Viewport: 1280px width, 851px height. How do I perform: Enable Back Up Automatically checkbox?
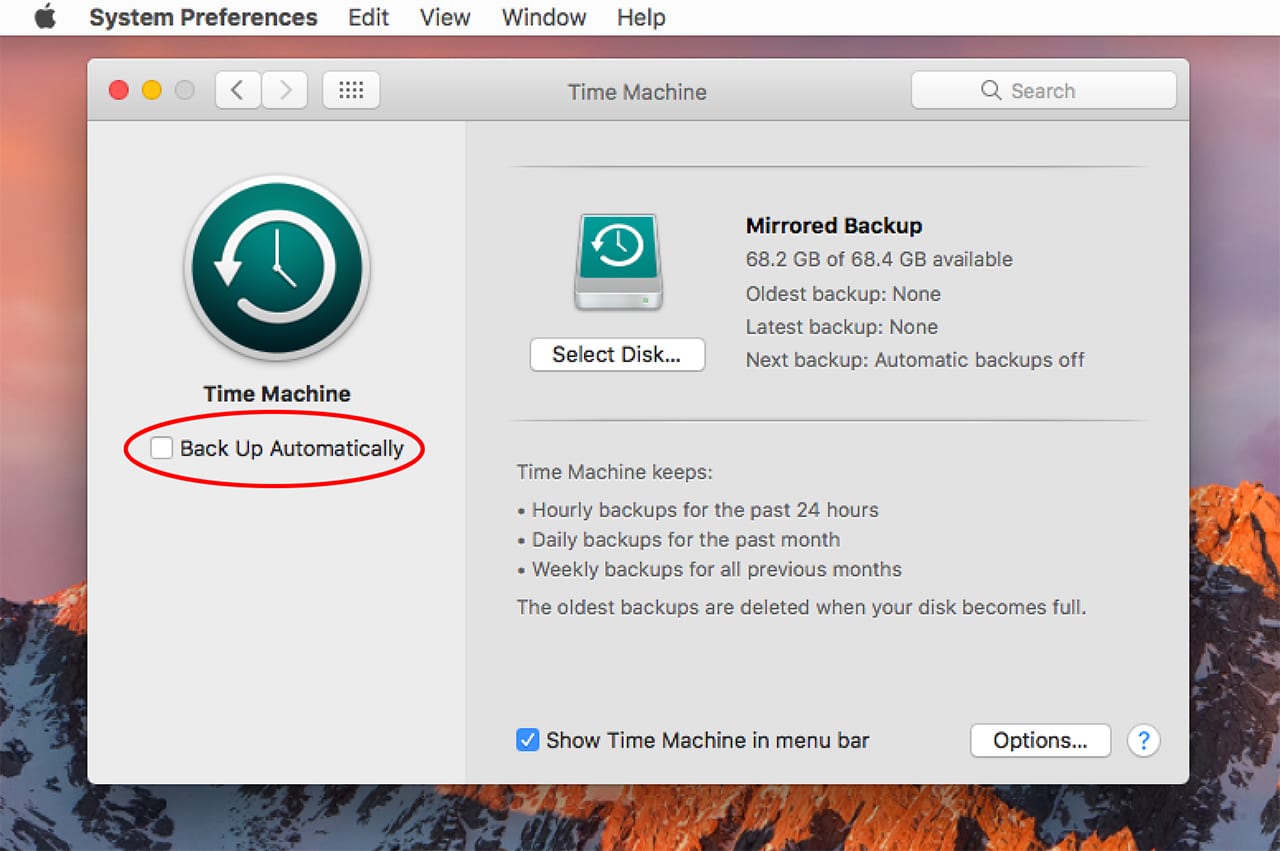pyautogui.click(x=161, y=449)
